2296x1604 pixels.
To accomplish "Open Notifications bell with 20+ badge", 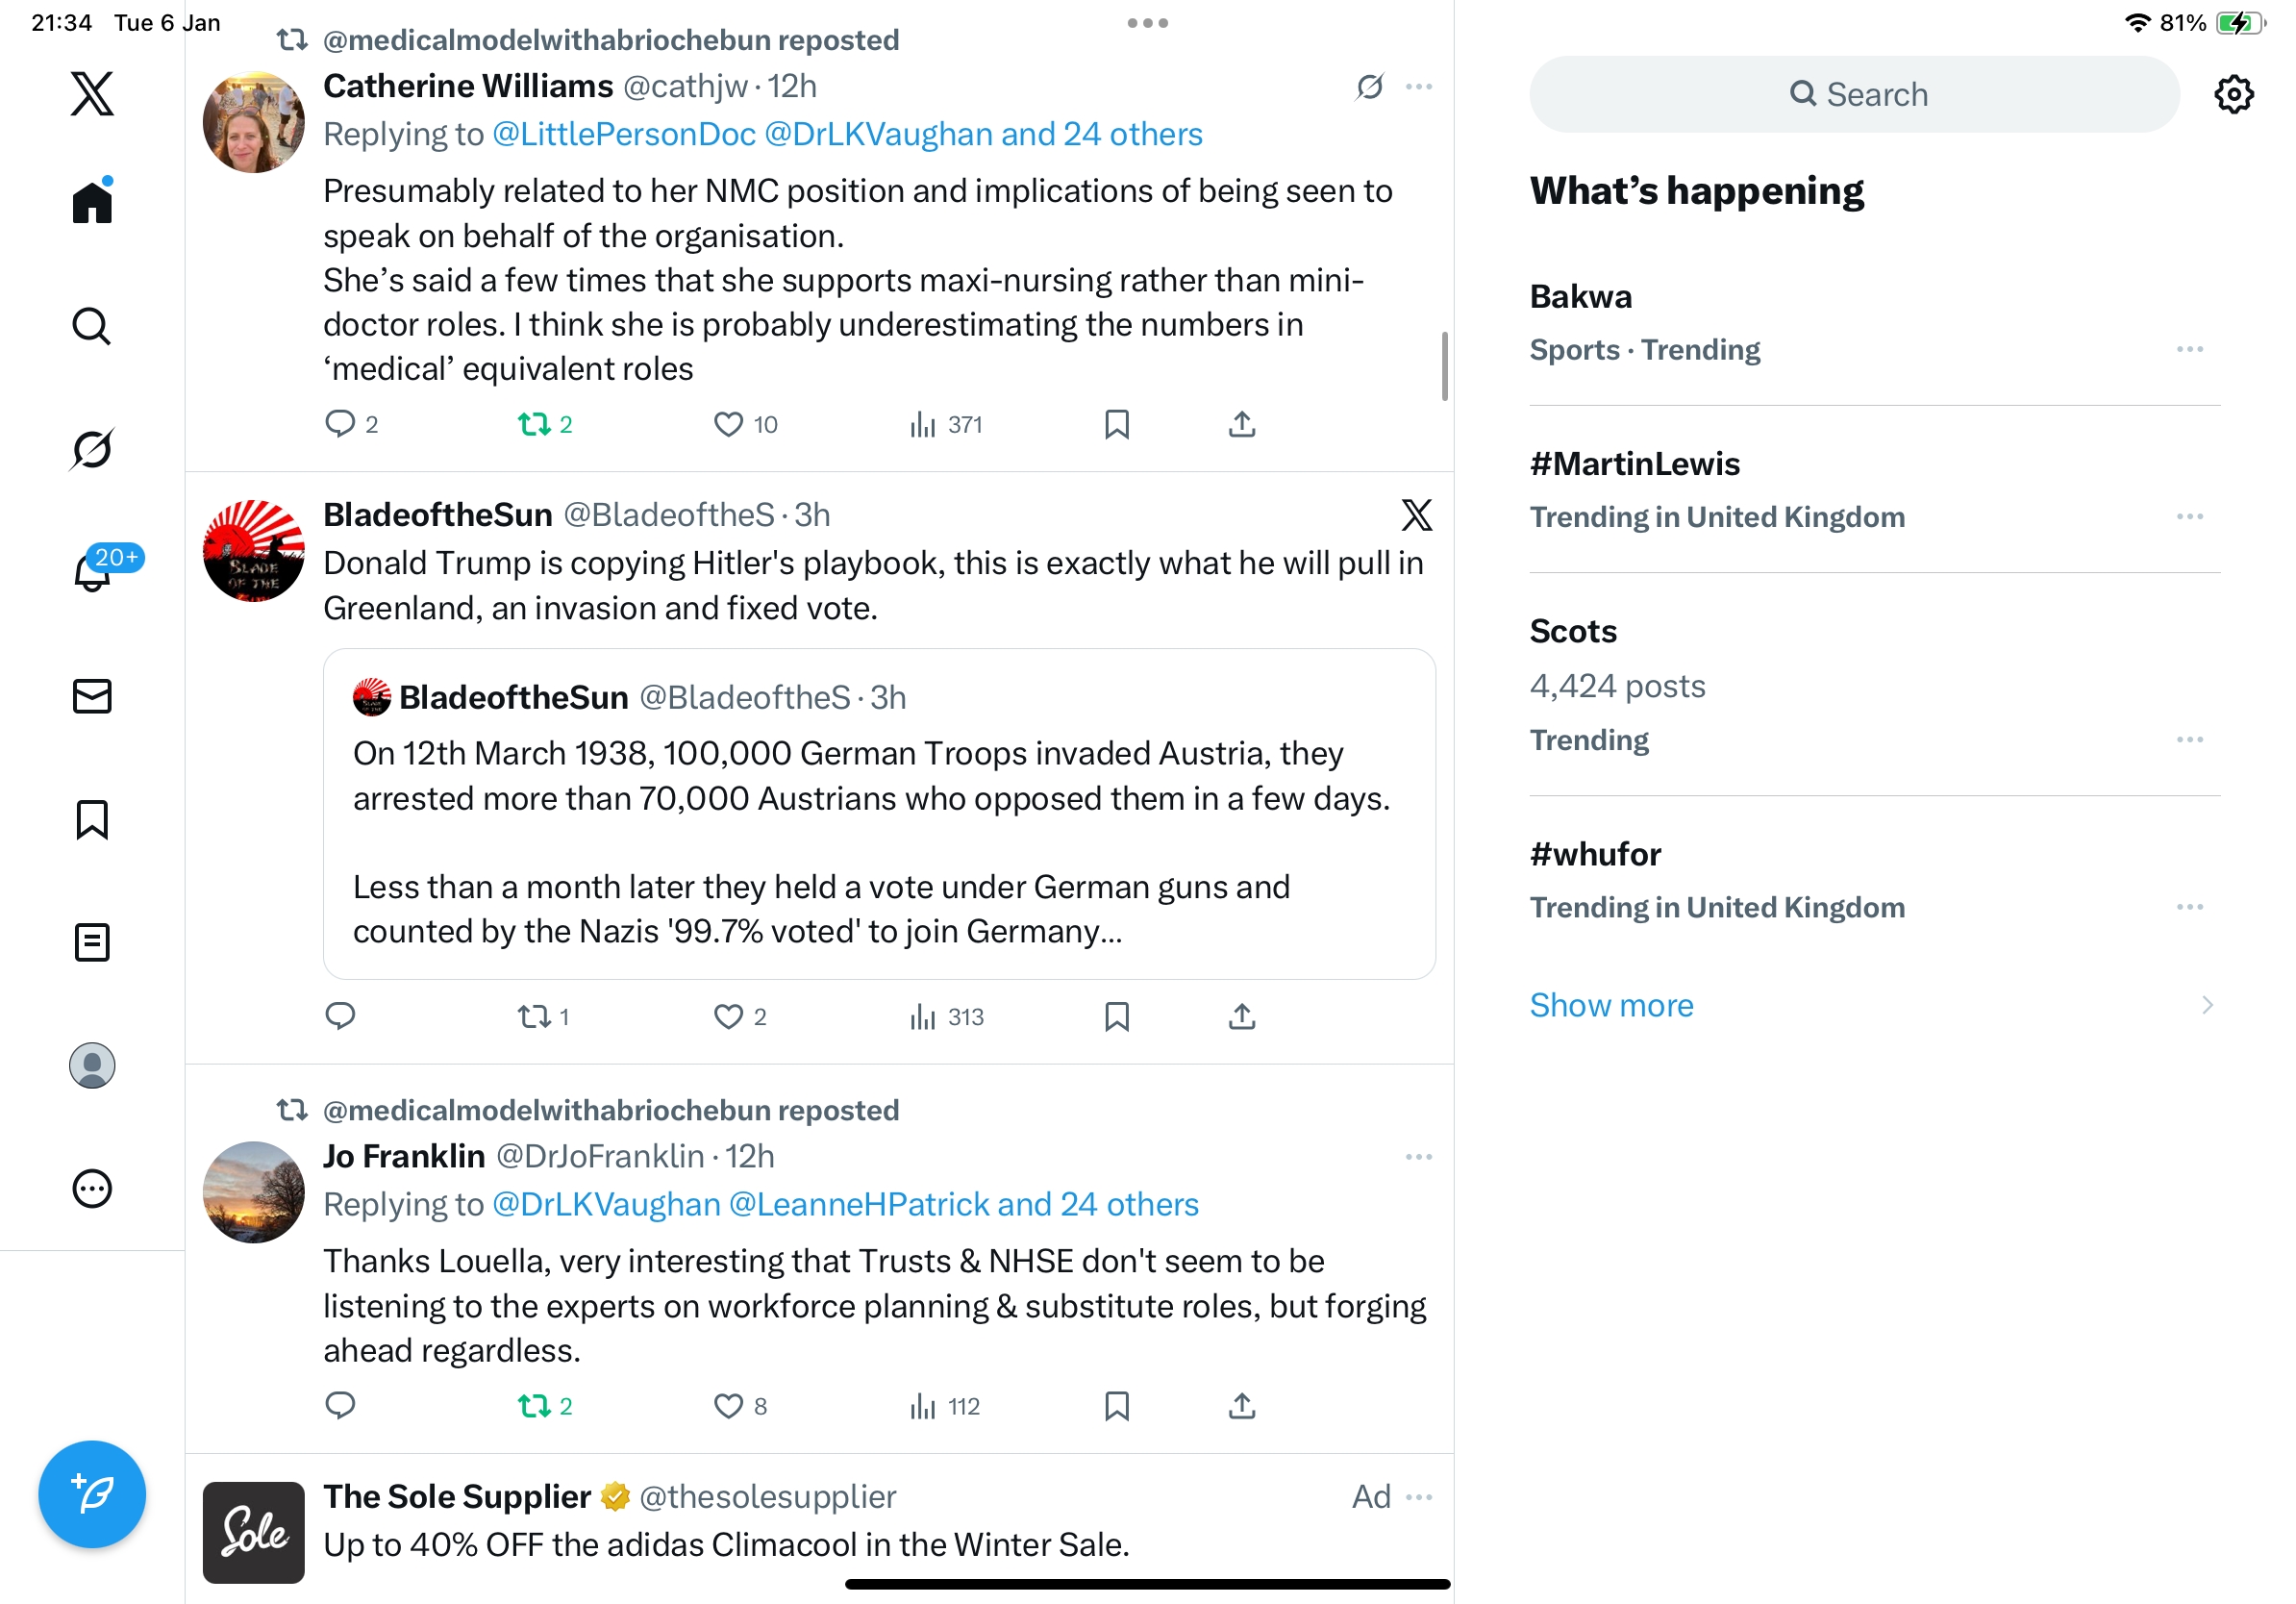I will [92, 572].
